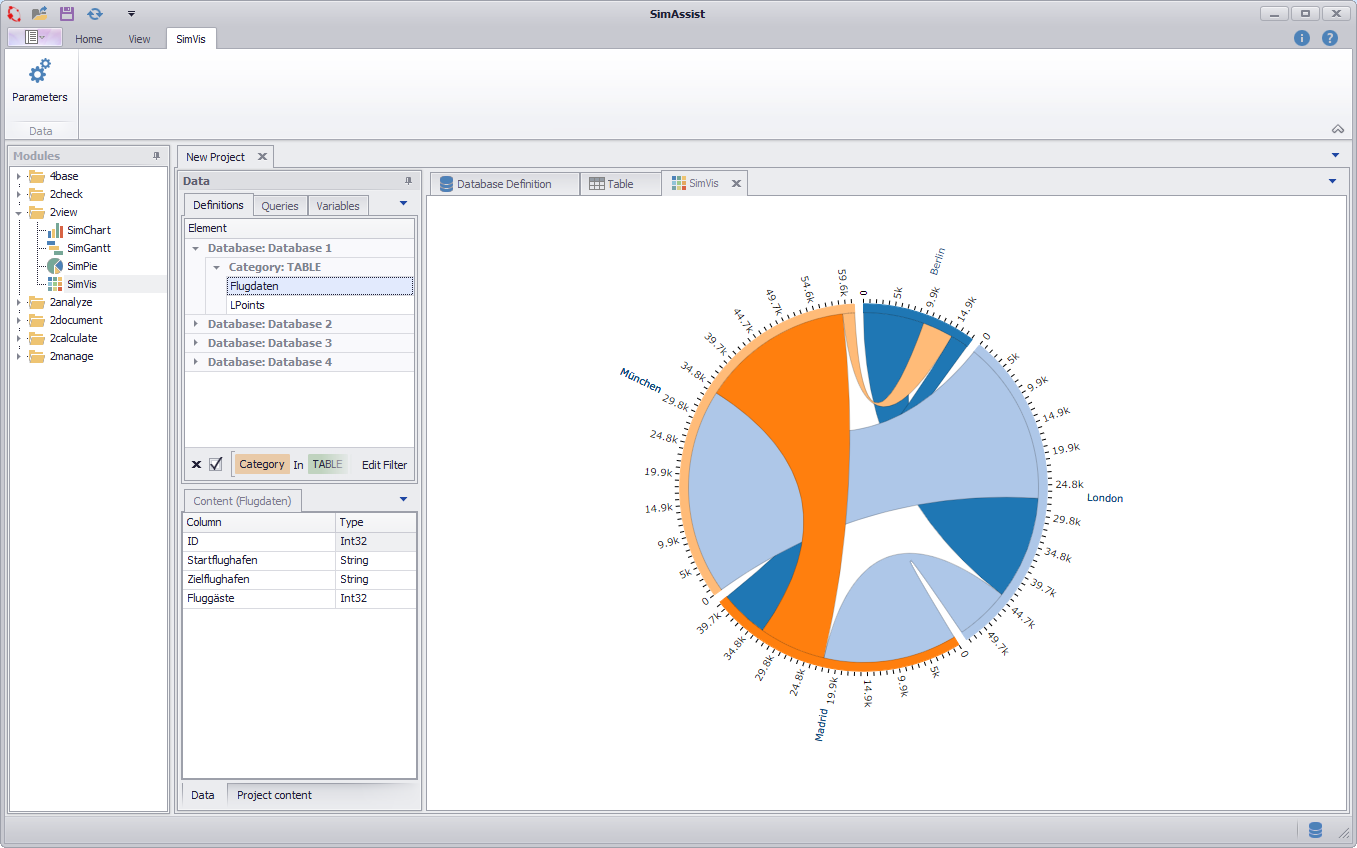Collapse the Category: TABLE group
Image resolution: width=1357 pixels, height=848 pixels.
[x=216, y=267]
